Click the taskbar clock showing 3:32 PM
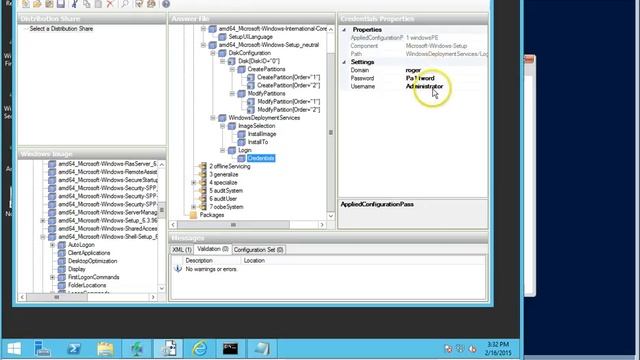640x360 pixels. pos(498,349)
